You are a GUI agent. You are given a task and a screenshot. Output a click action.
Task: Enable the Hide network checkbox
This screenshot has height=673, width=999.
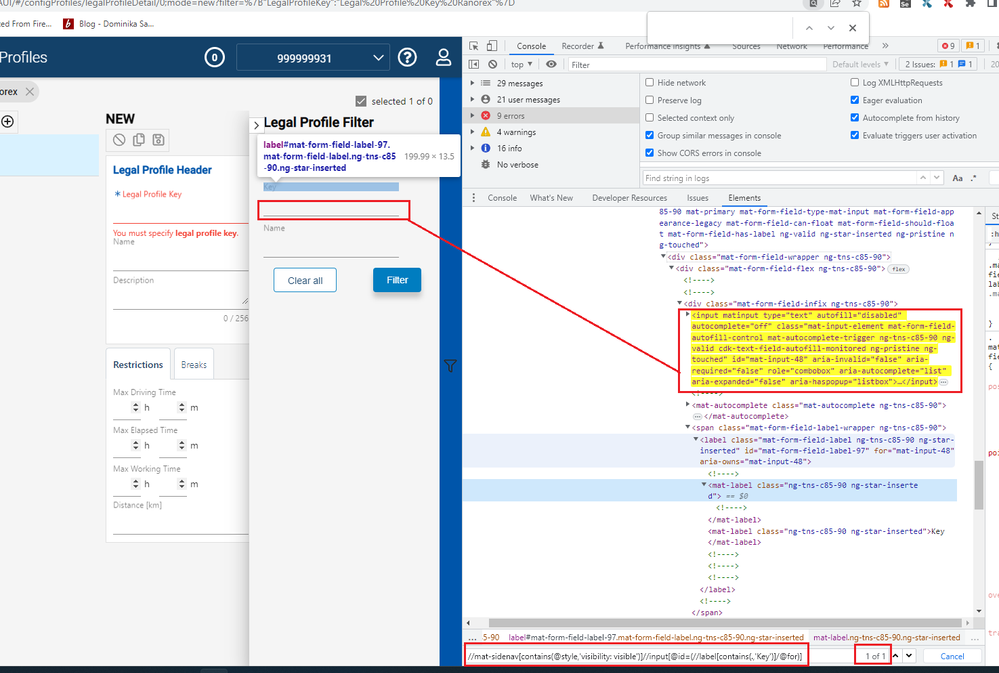click(650, 83)
